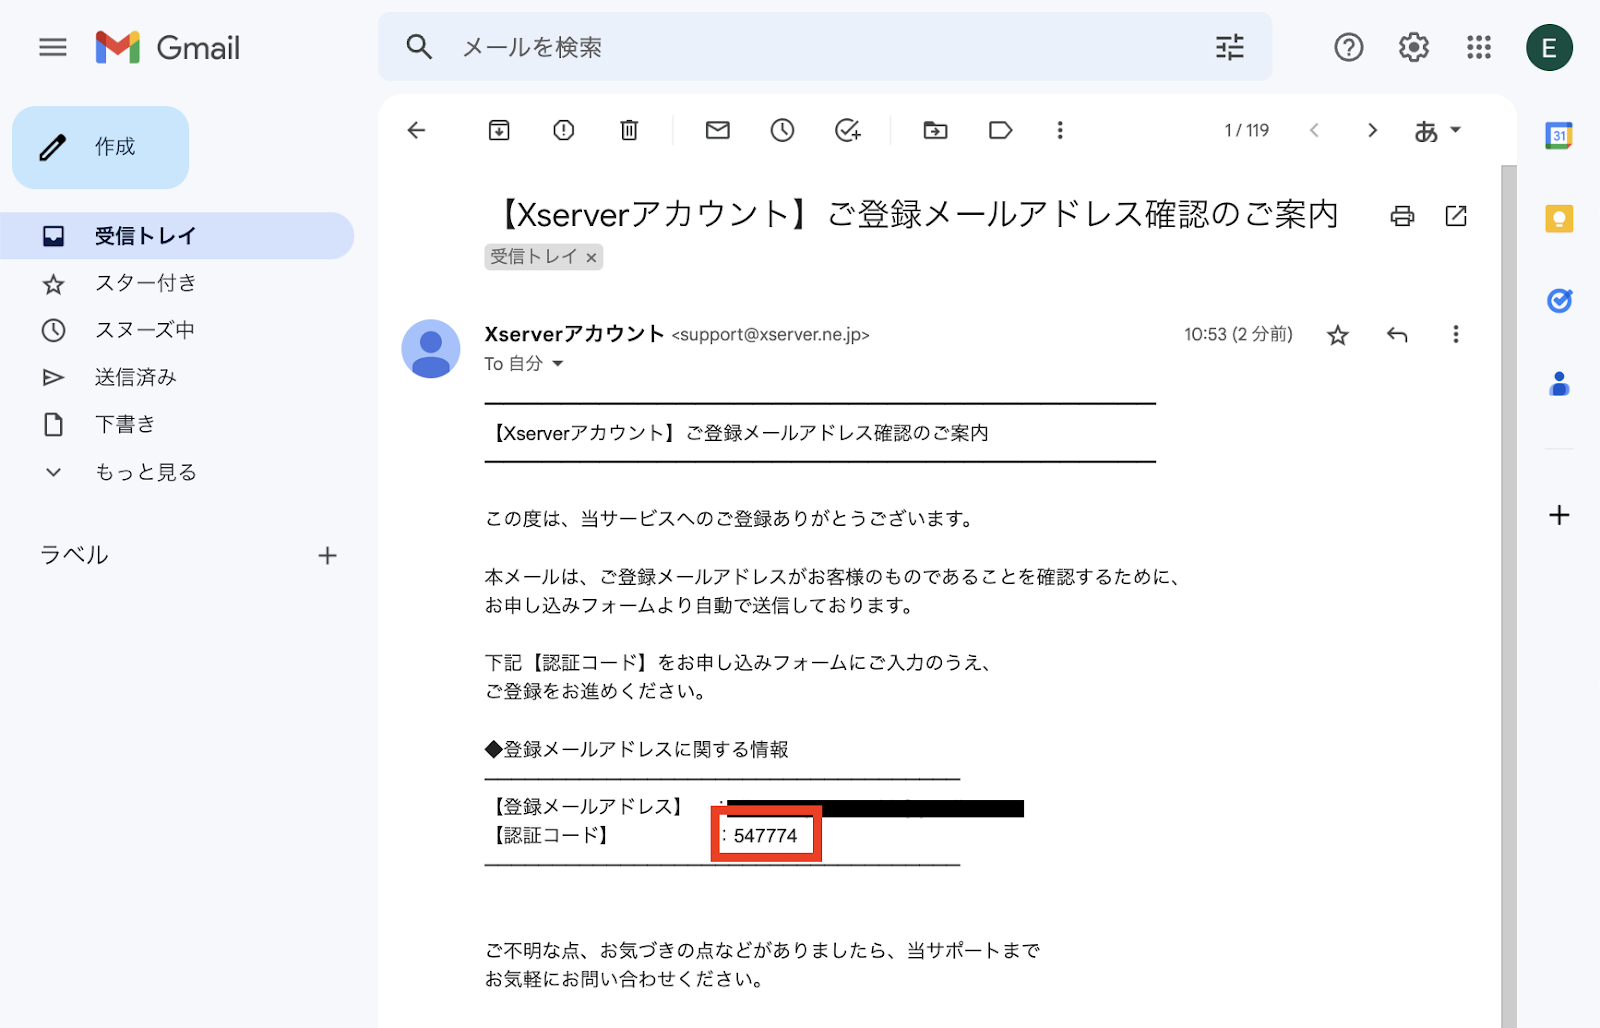This screenshot has height=1028, width=1600.
Task: Go to the next email arrow
Action: [x=1372, y=130]
